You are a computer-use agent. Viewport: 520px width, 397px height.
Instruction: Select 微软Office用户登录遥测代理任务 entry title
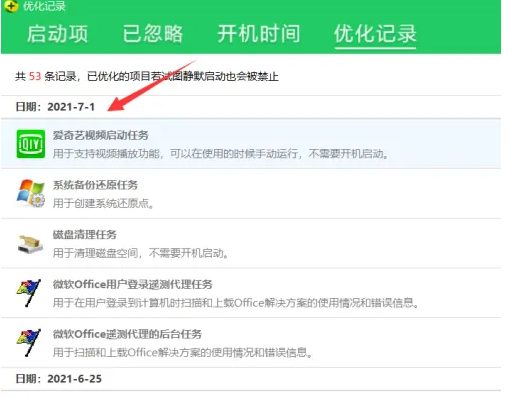pyautogui.click(x=133, y=284)
